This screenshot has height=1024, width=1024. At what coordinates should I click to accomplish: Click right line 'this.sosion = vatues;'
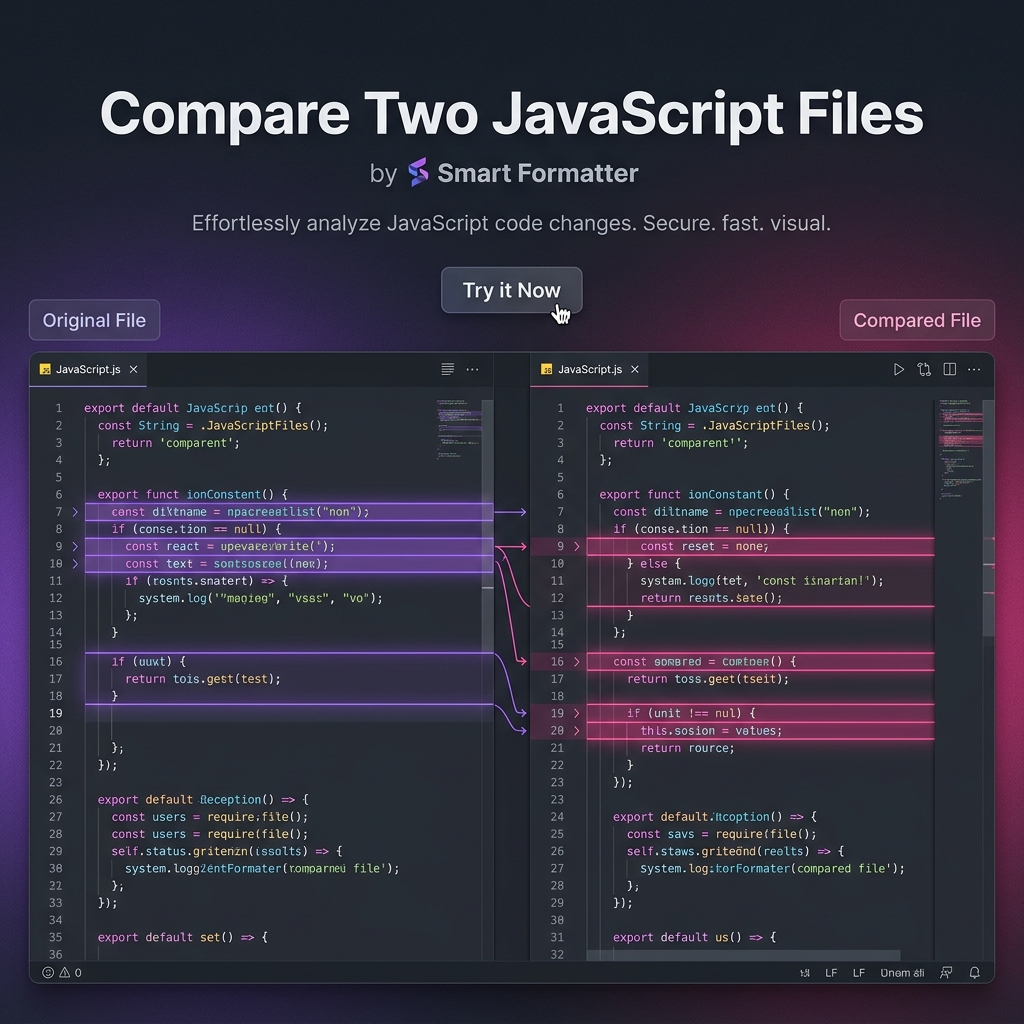pyautogui.click(x=760, y=731)
